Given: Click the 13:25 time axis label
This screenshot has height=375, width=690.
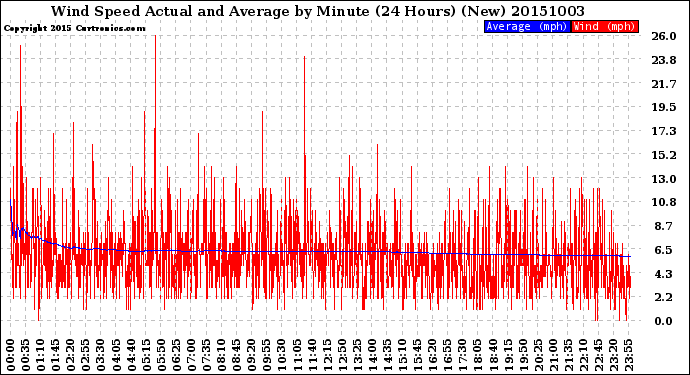Looking at the screenshot, I should pos(357,355).
